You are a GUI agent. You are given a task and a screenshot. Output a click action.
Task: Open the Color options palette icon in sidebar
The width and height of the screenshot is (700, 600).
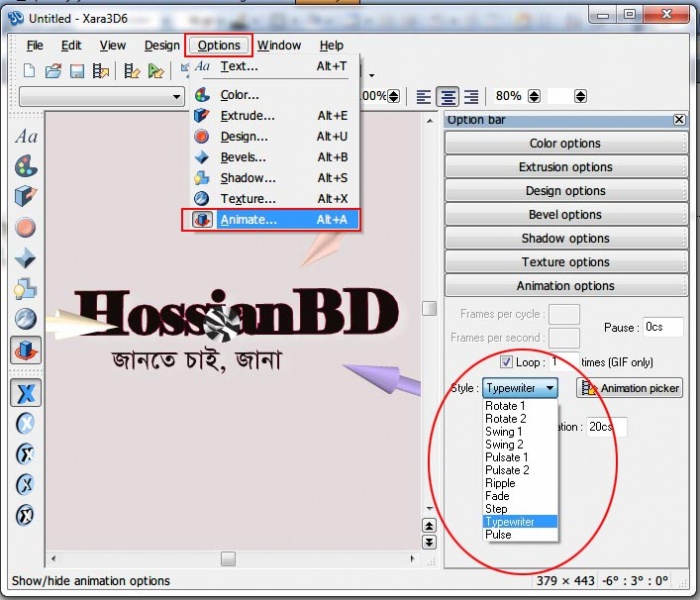(x=26, y=166)
